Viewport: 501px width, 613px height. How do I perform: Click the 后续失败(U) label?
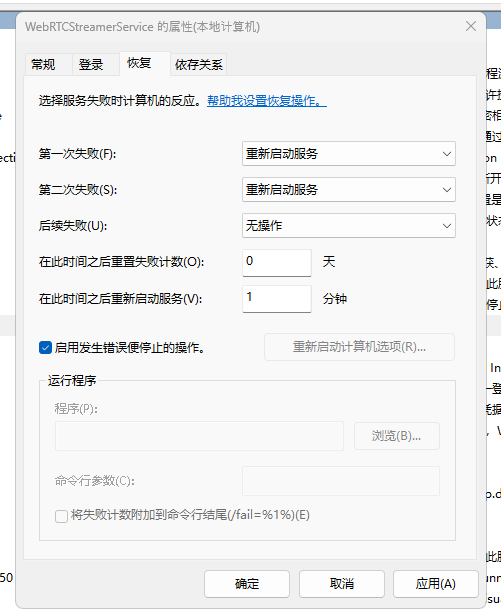tap(73, 226)
